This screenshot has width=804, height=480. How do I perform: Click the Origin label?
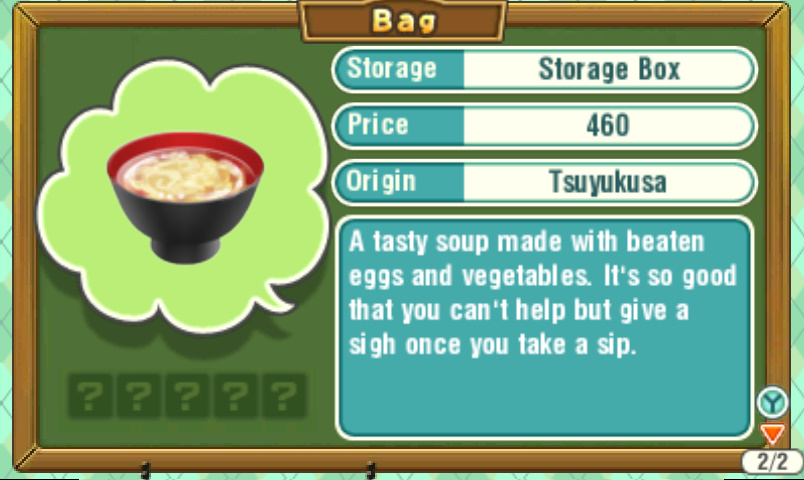380,182
